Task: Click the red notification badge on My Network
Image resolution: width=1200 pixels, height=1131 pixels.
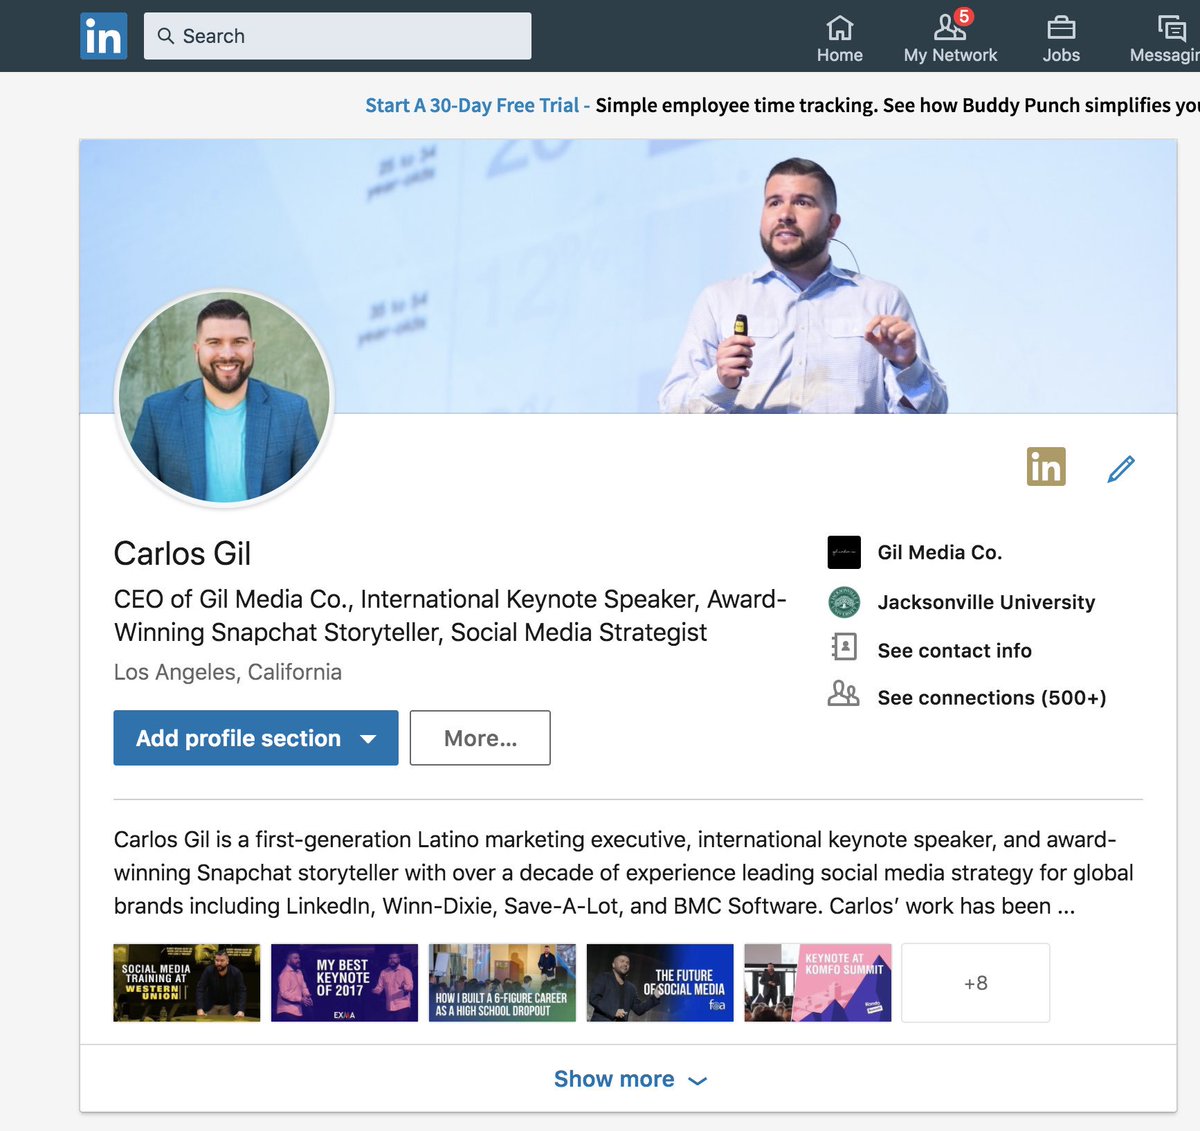Action: pyautogui.click(x=964, y=16)
